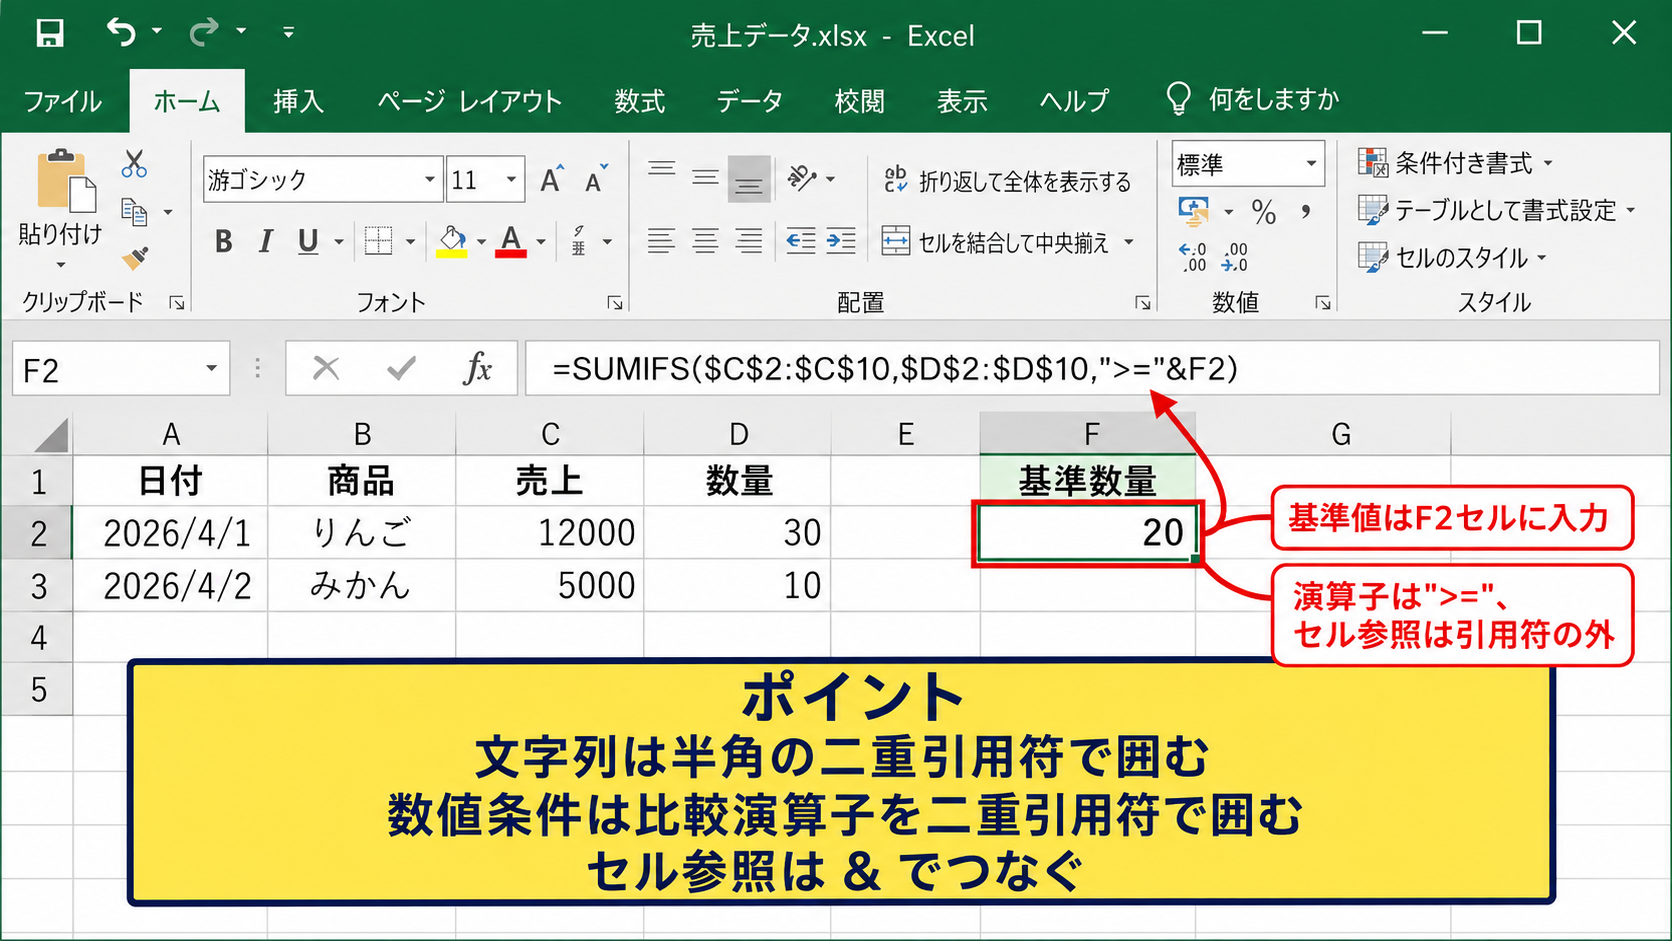This screenshot has height=941, width=1672.
Task: Click the Cut scissors icon
Action: (134, 164)
